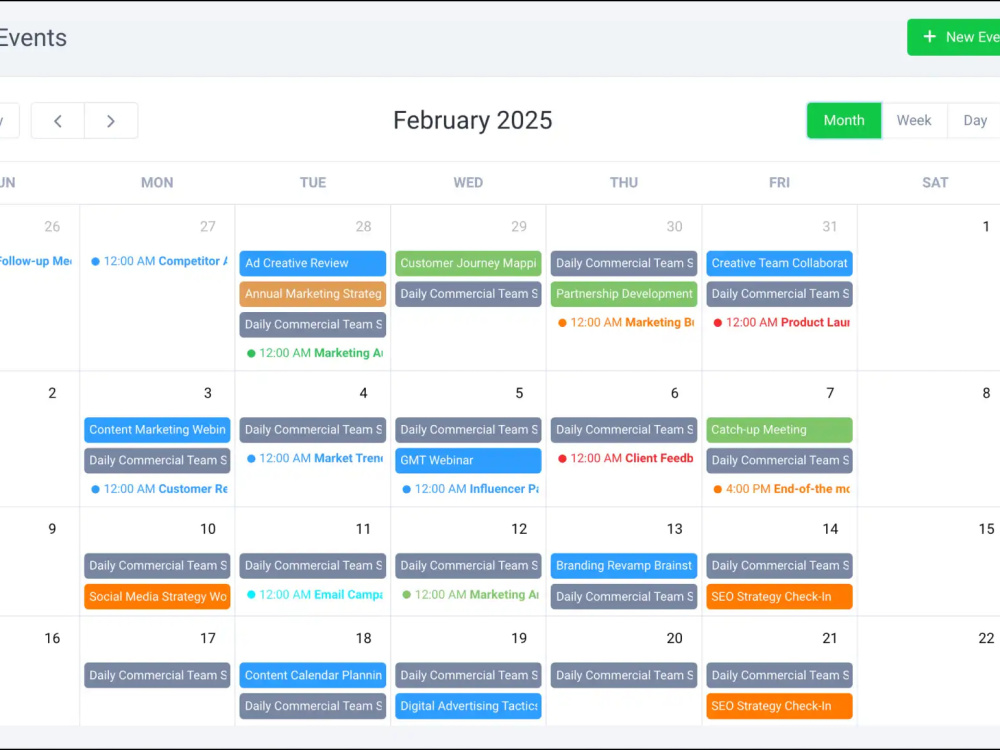Open Digital Advertising Tactics event
The image size is (1000, 750).
(468, 706)
